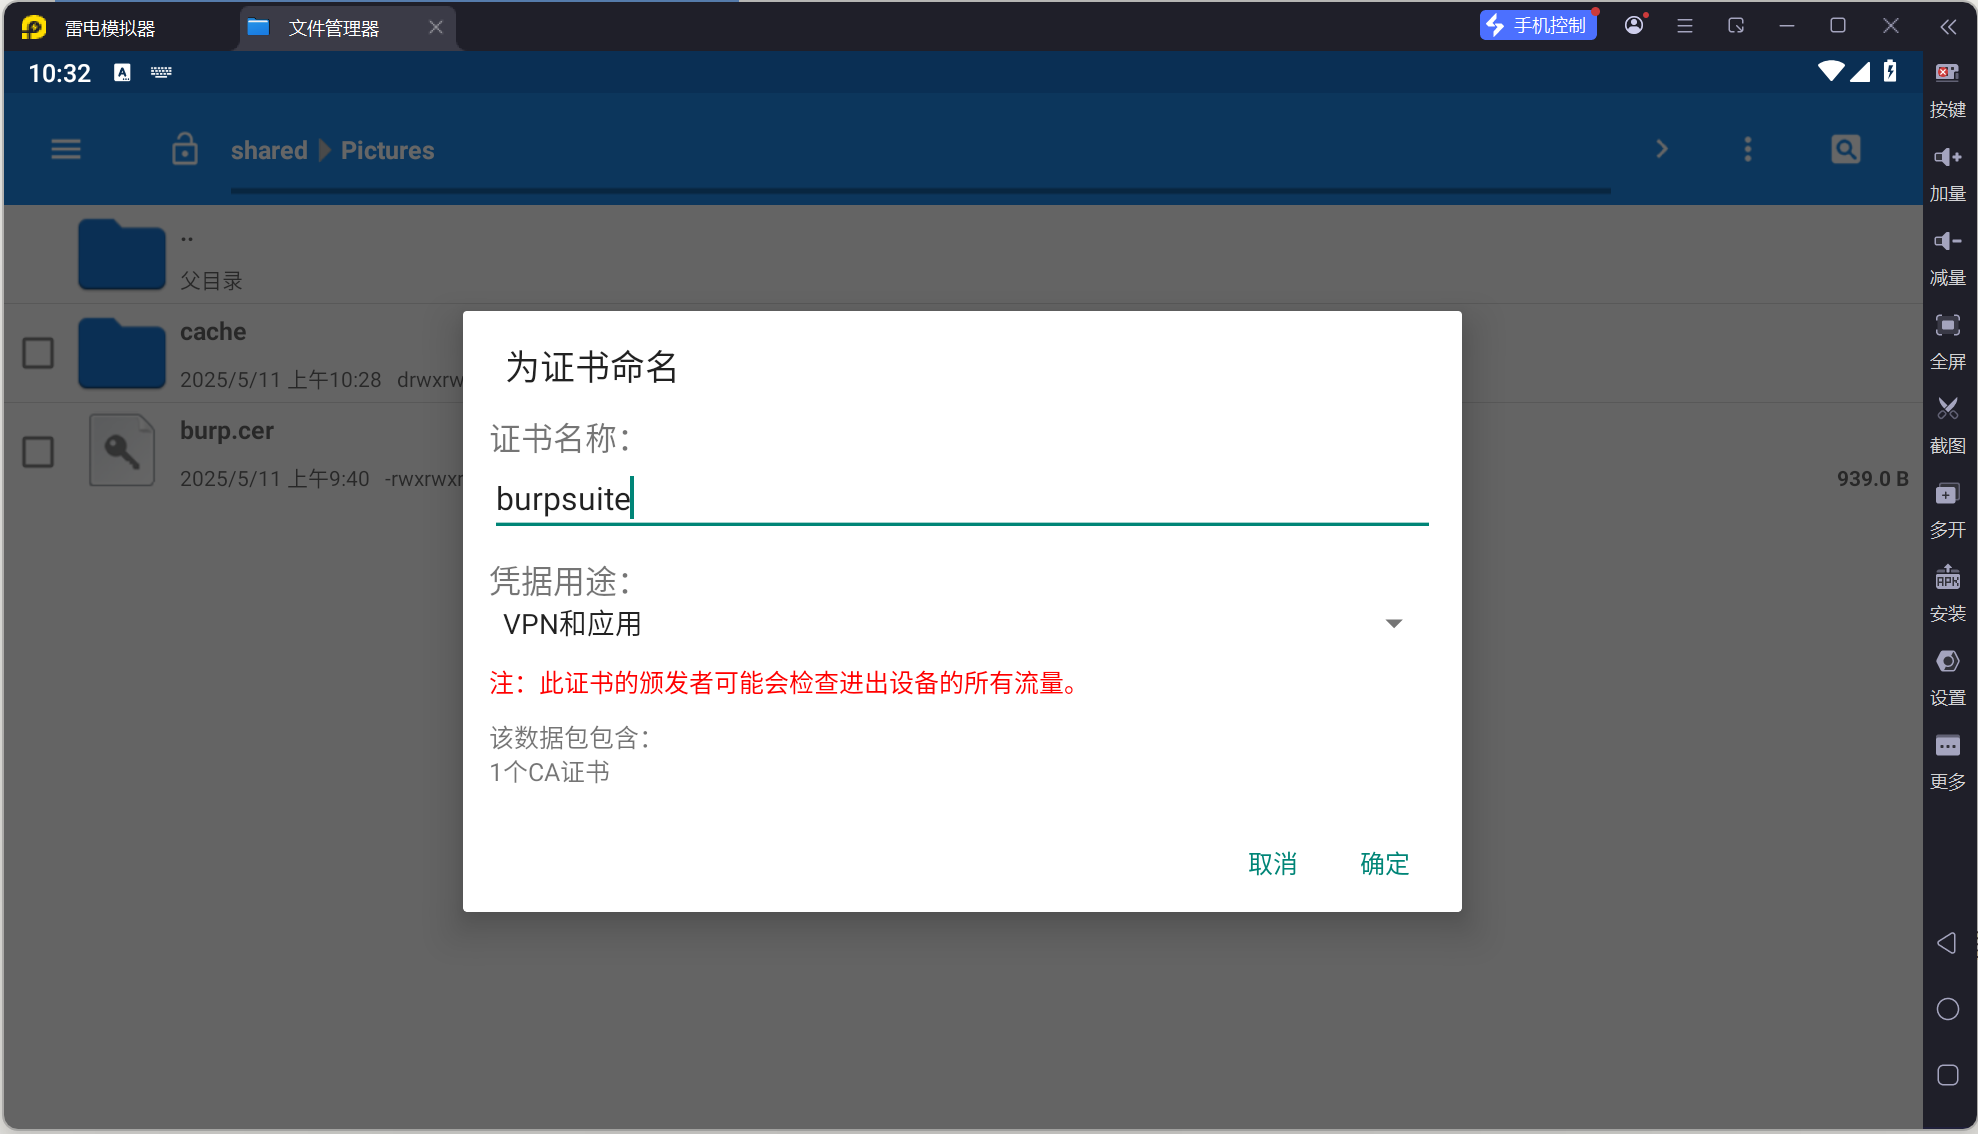Image resolution: width=1978 pixels, height=1134 pixels.
Task: Click the fullscreen (全屏) icon
Action: coord(1947,326)
